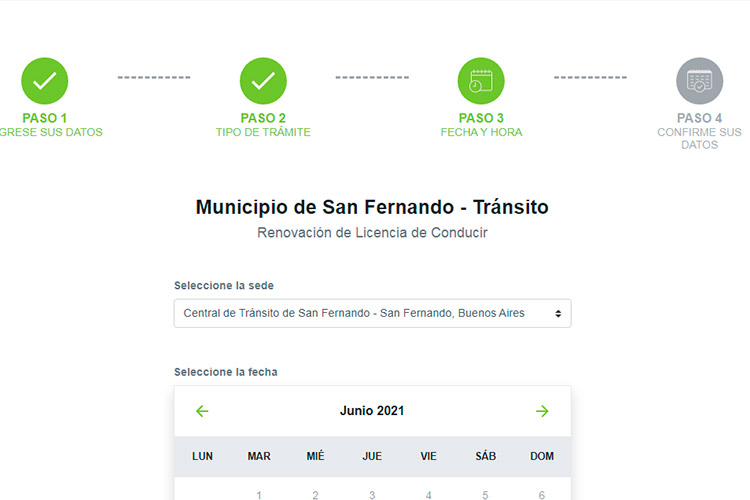
Task: Click the 'Junio 2021' month title
Action: pos(372,411)
